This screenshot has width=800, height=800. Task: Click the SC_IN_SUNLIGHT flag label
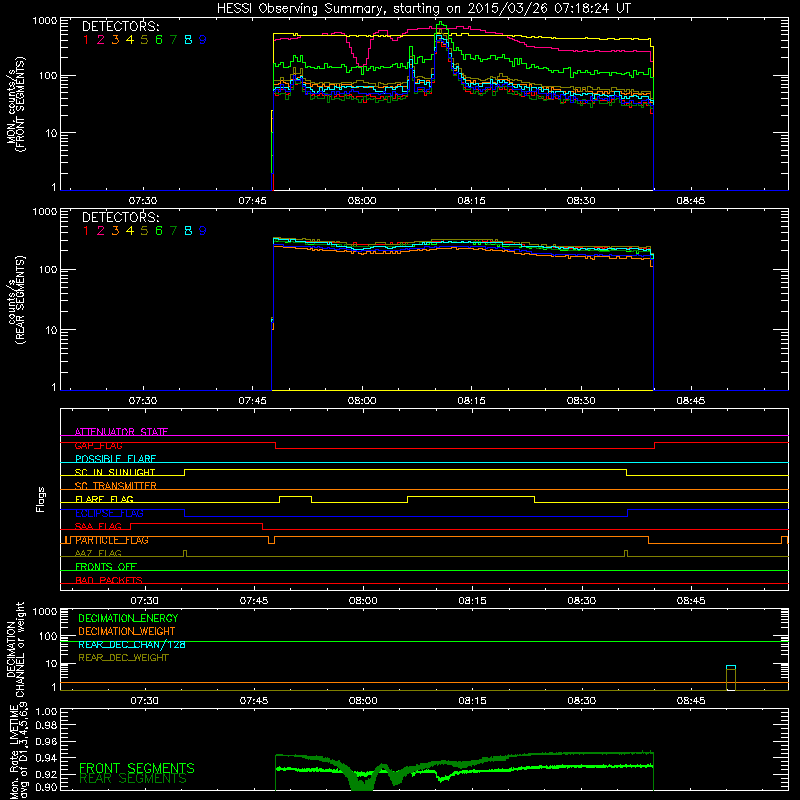pos(115,472)
